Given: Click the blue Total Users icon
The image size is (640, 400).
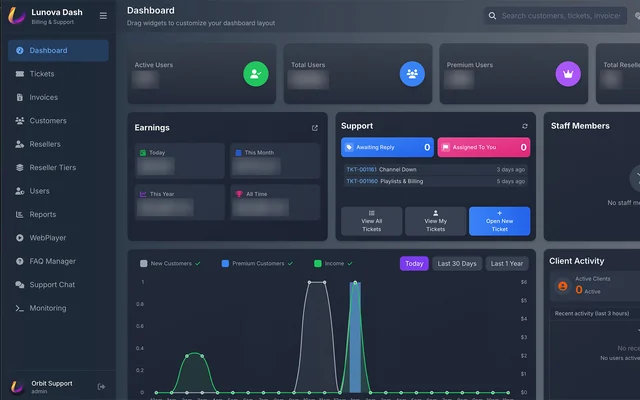Looking at the screenshot, I should click(412, 74).
